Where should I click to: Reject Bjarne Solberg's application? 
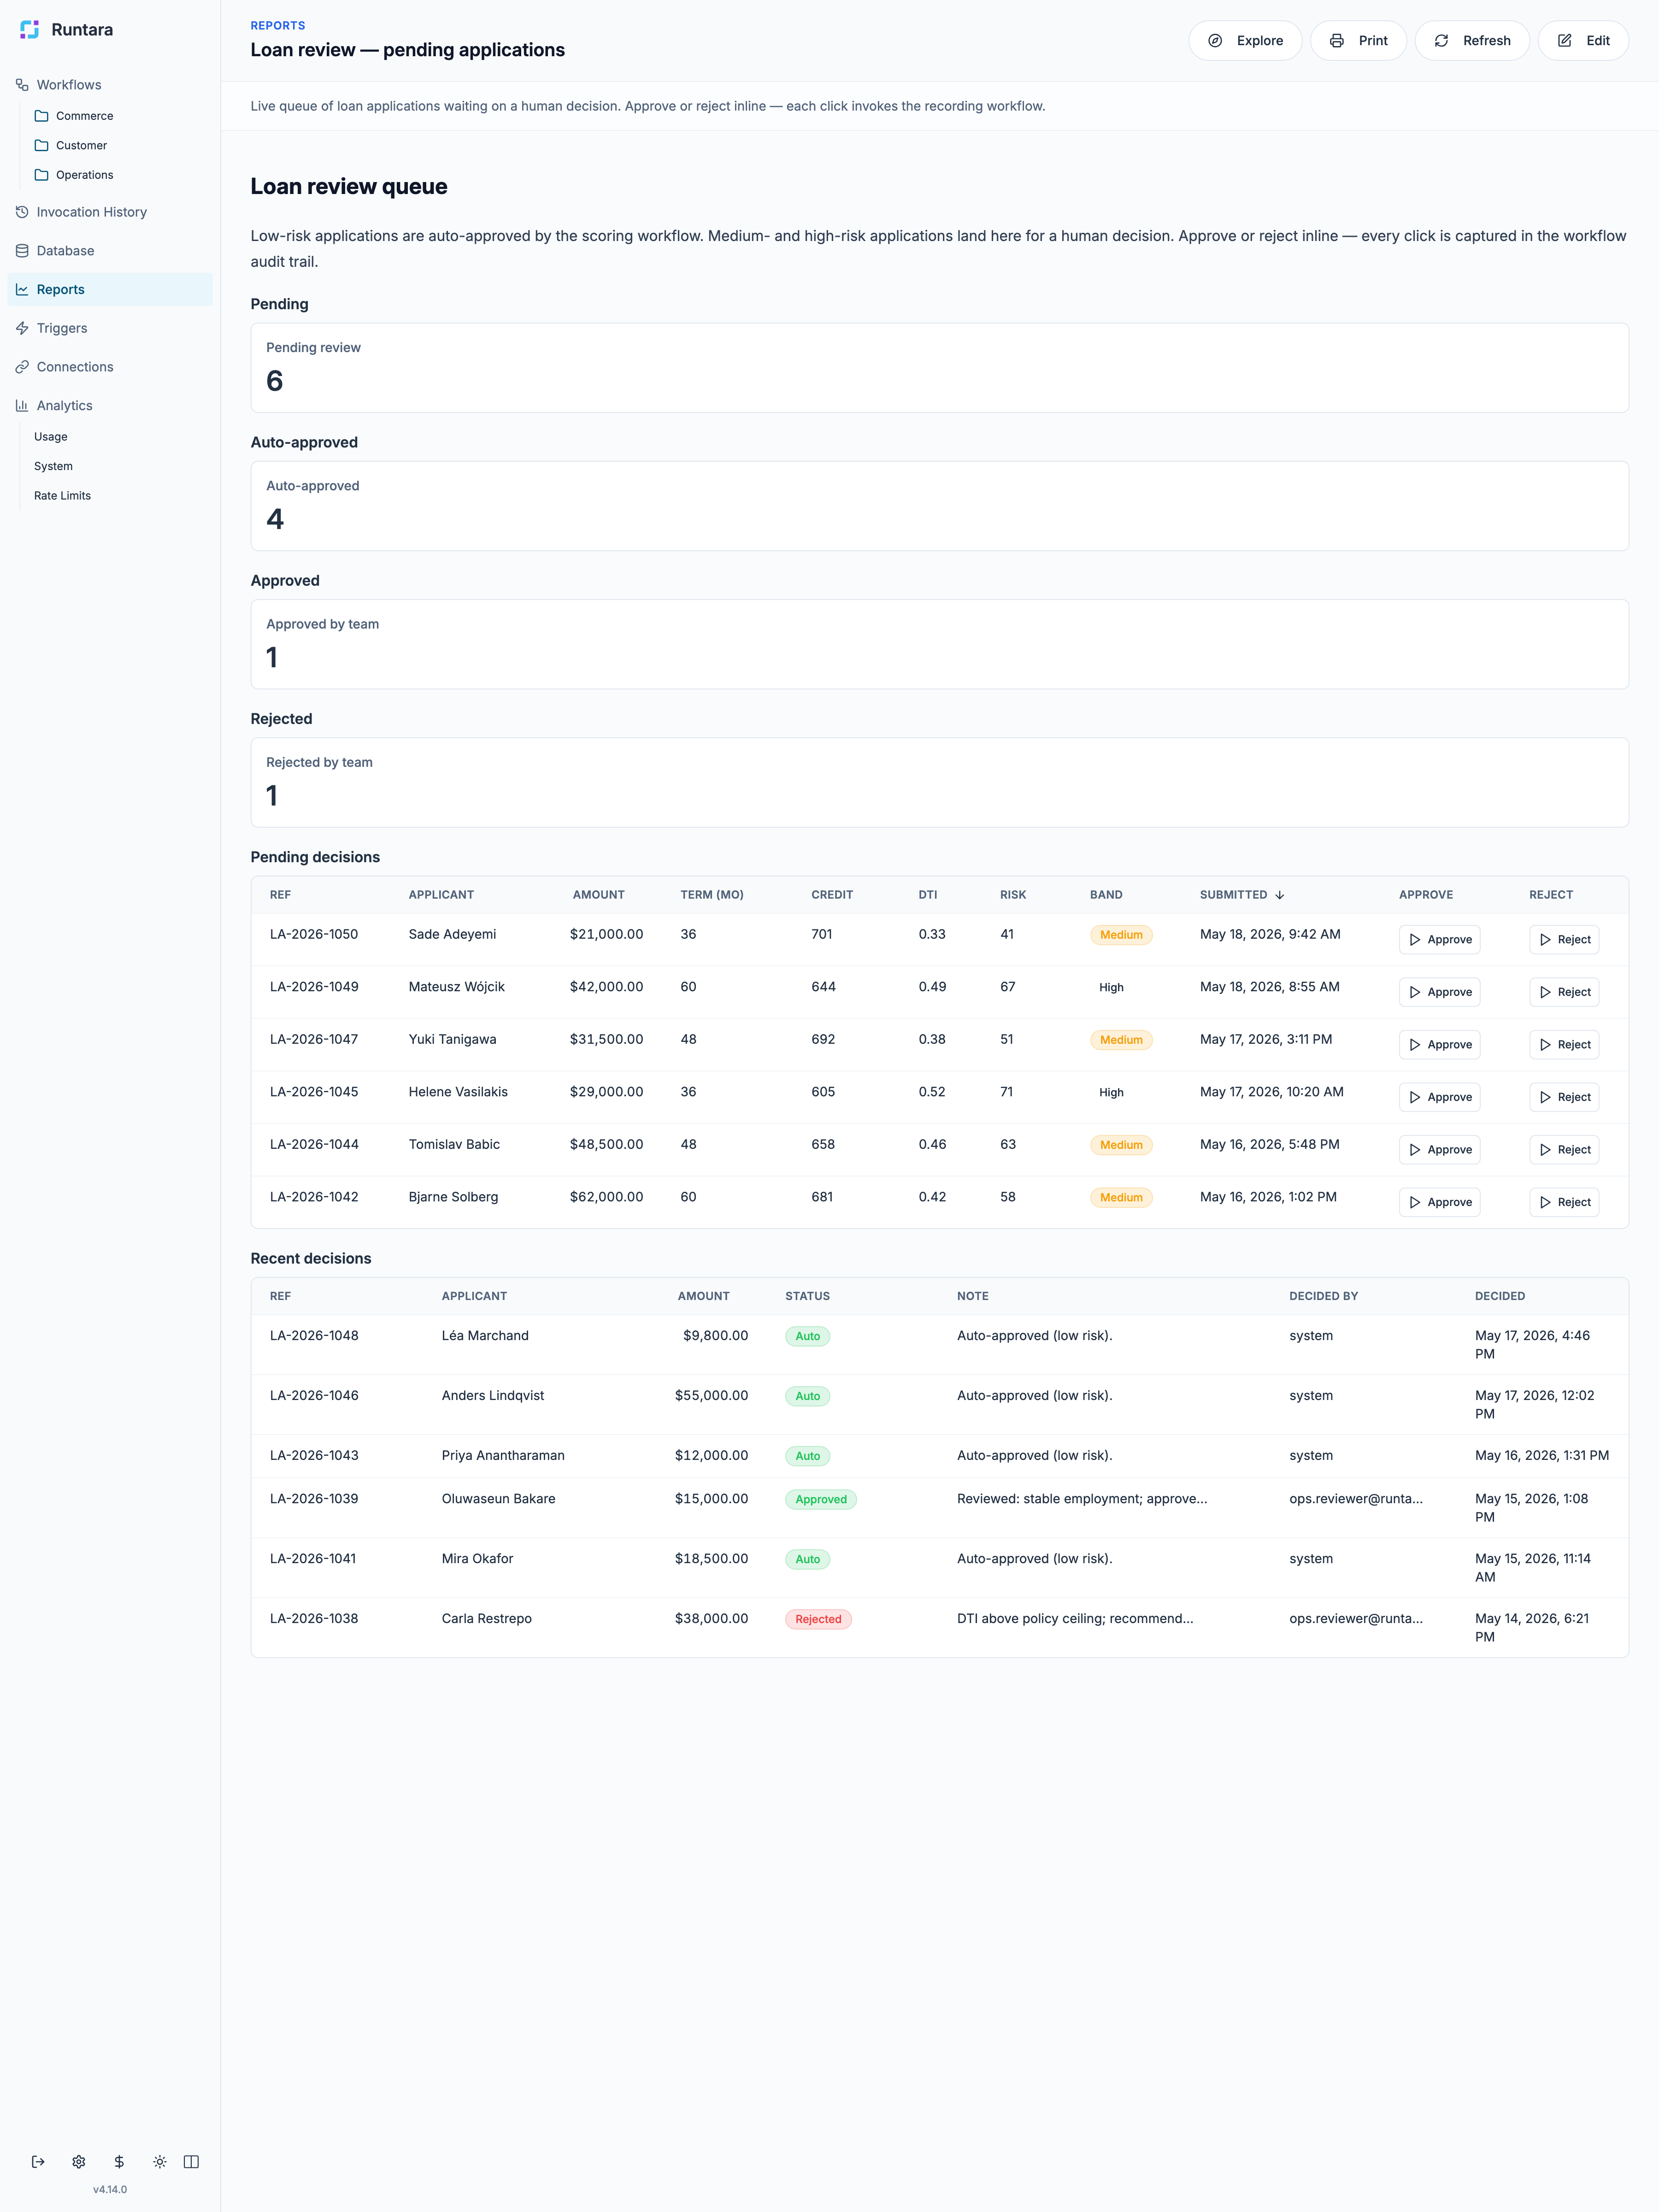[1564, 1202]
